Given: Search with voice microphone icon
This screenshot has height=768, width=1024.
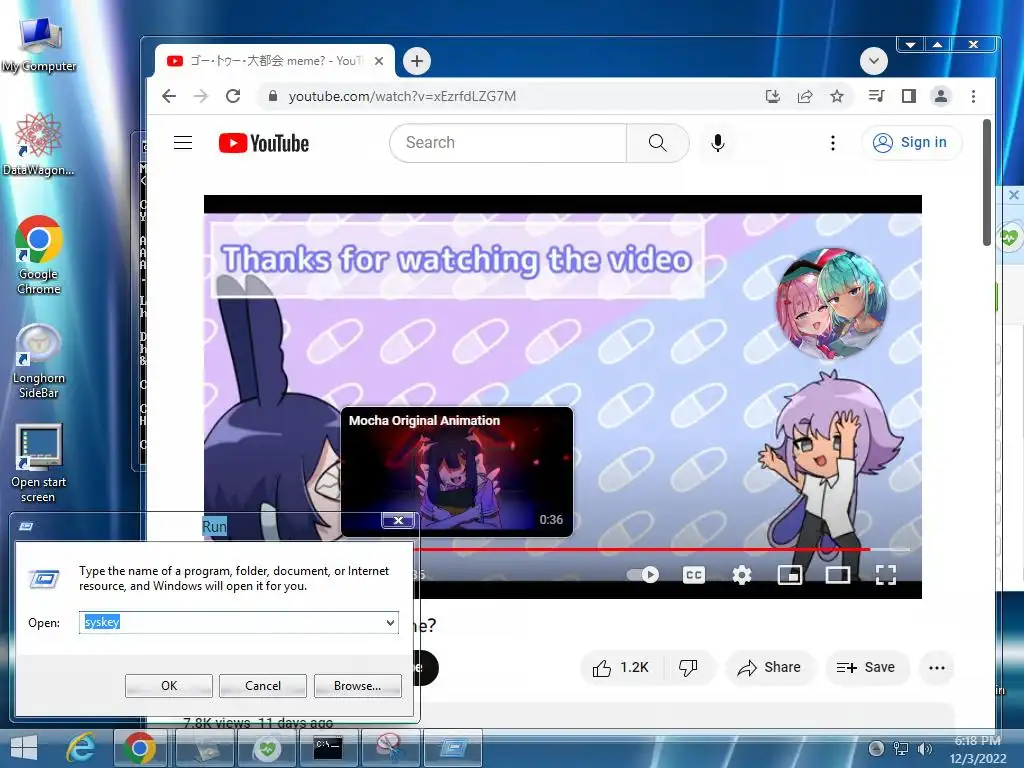Looking at the screenshot, I should pos(718,142).
